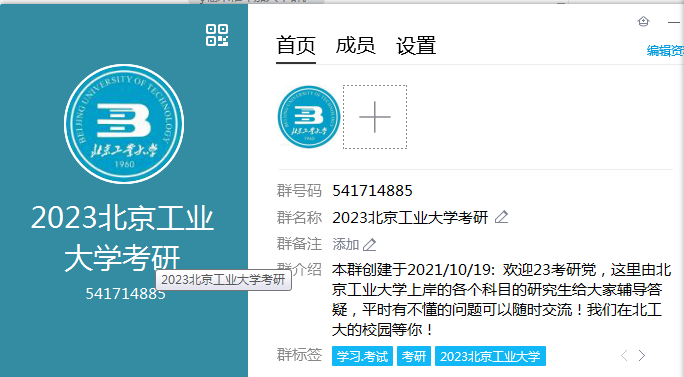Show next group tags with right arrow

[x=642, y=356]
